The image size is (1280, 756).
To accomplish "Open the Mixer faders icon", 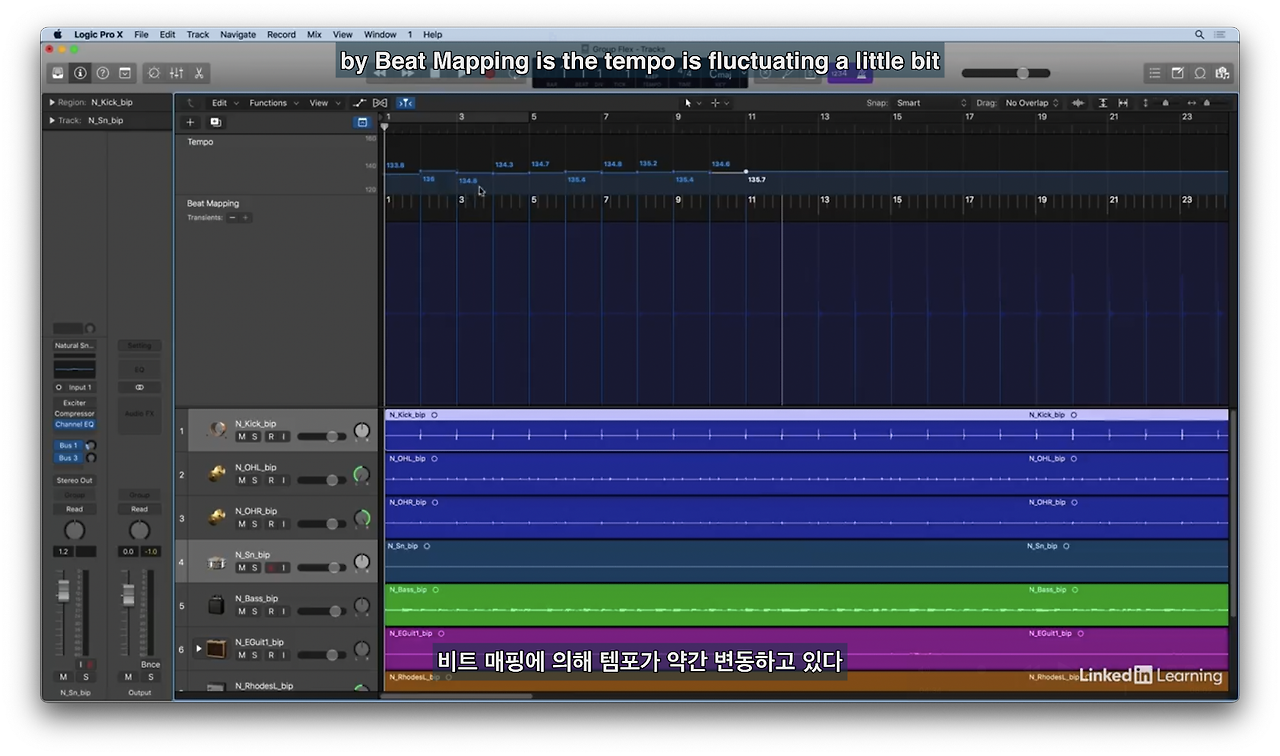I will coord(177,73).
